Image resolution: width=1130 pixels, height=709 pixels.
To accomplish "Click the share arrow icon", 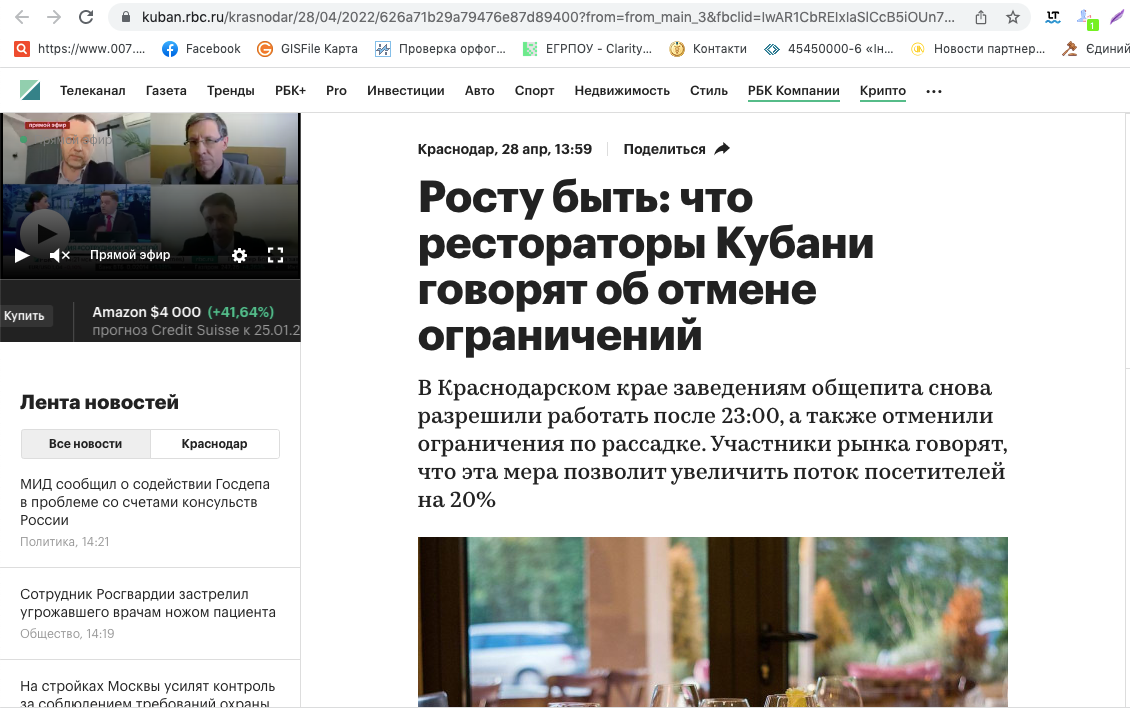I will click(722, 149).
